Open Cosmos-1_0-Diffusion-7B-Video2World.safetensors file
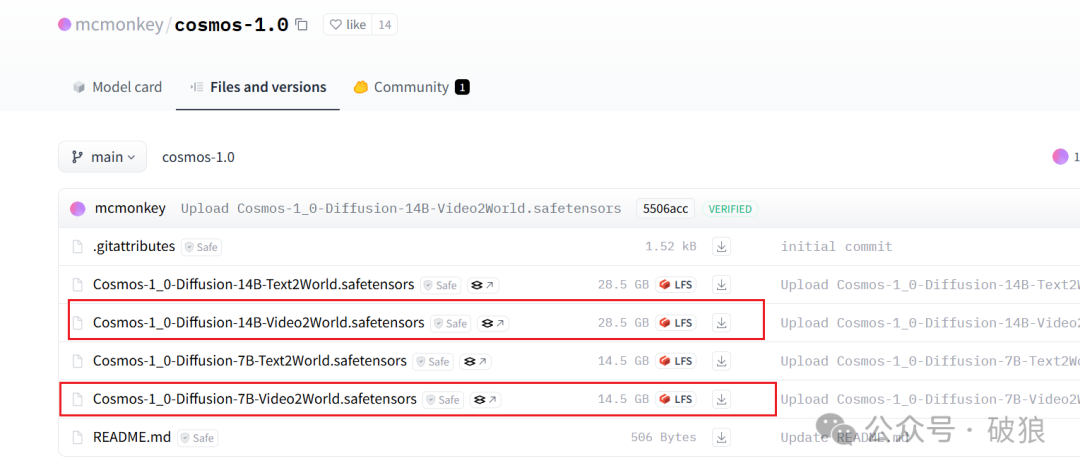The image size is (1080, 473). [x=255, y=399]
